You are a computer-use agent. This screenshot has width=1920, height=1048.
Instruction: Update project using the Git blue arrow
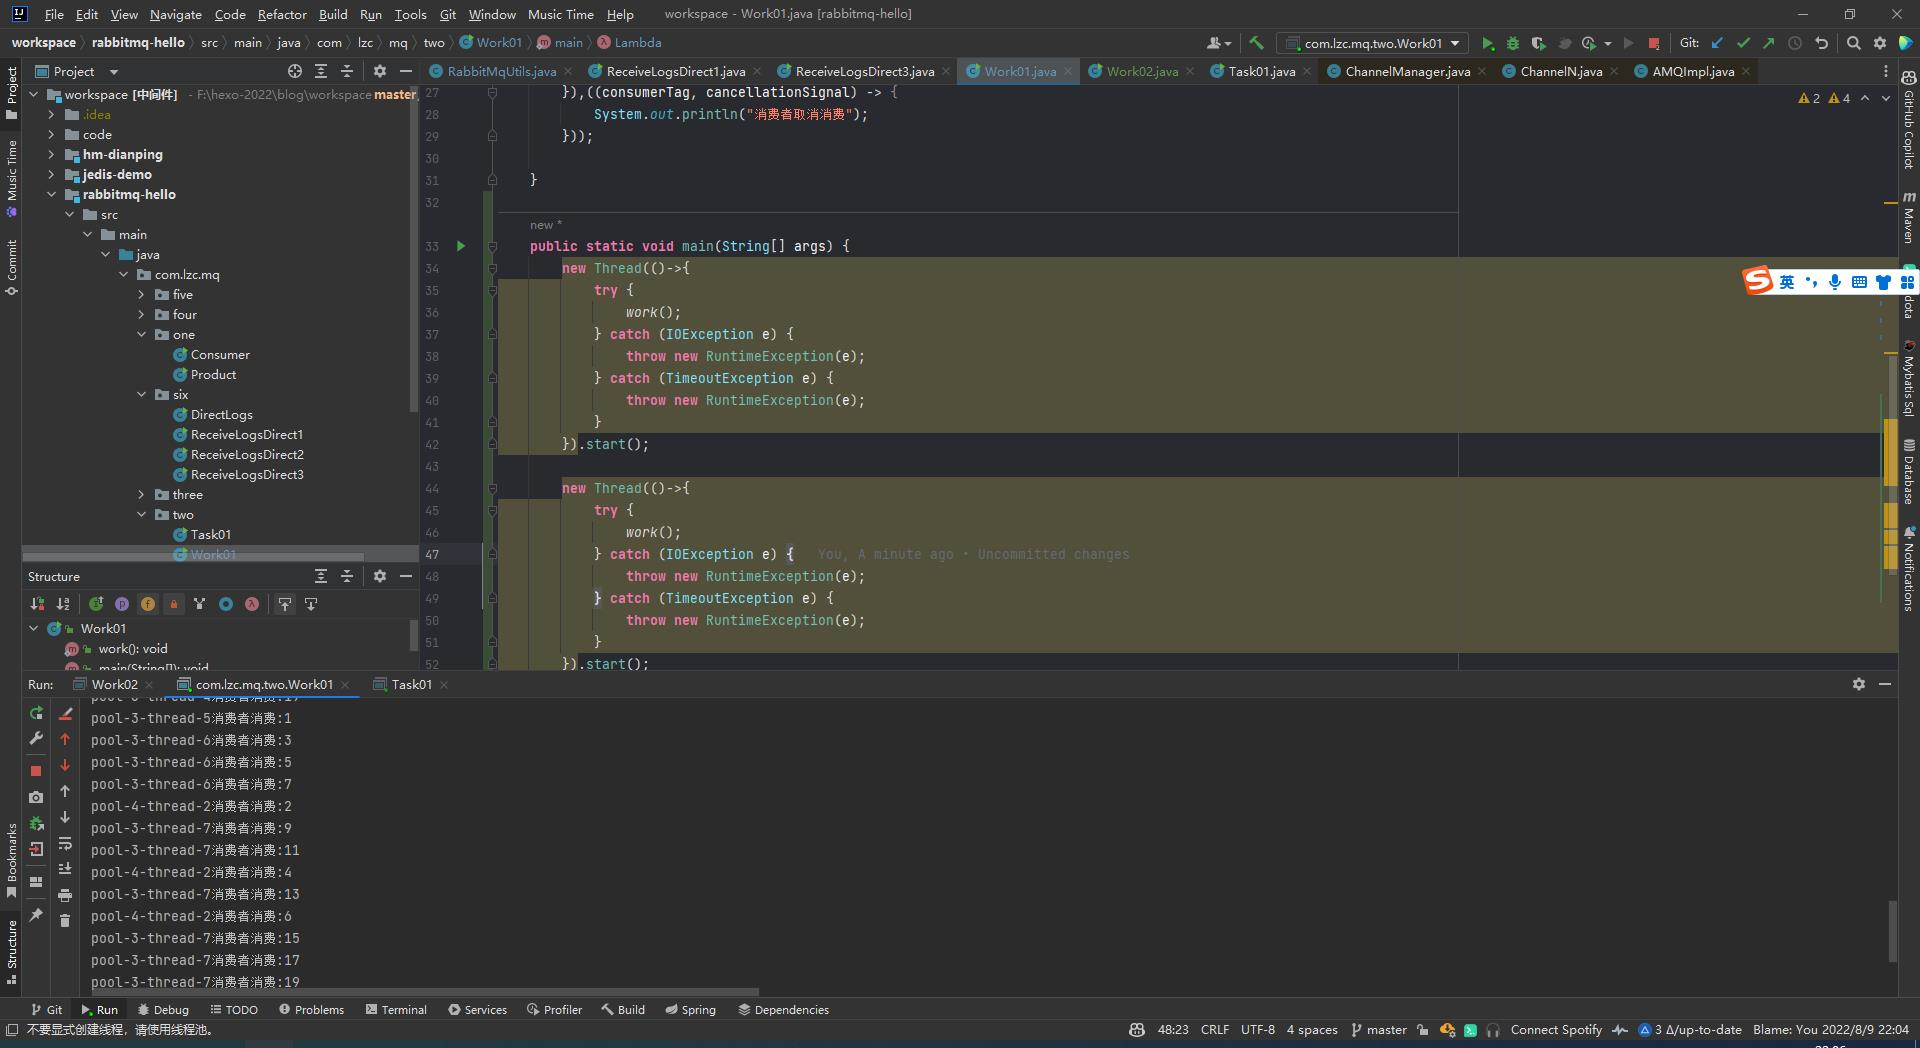1717,43
